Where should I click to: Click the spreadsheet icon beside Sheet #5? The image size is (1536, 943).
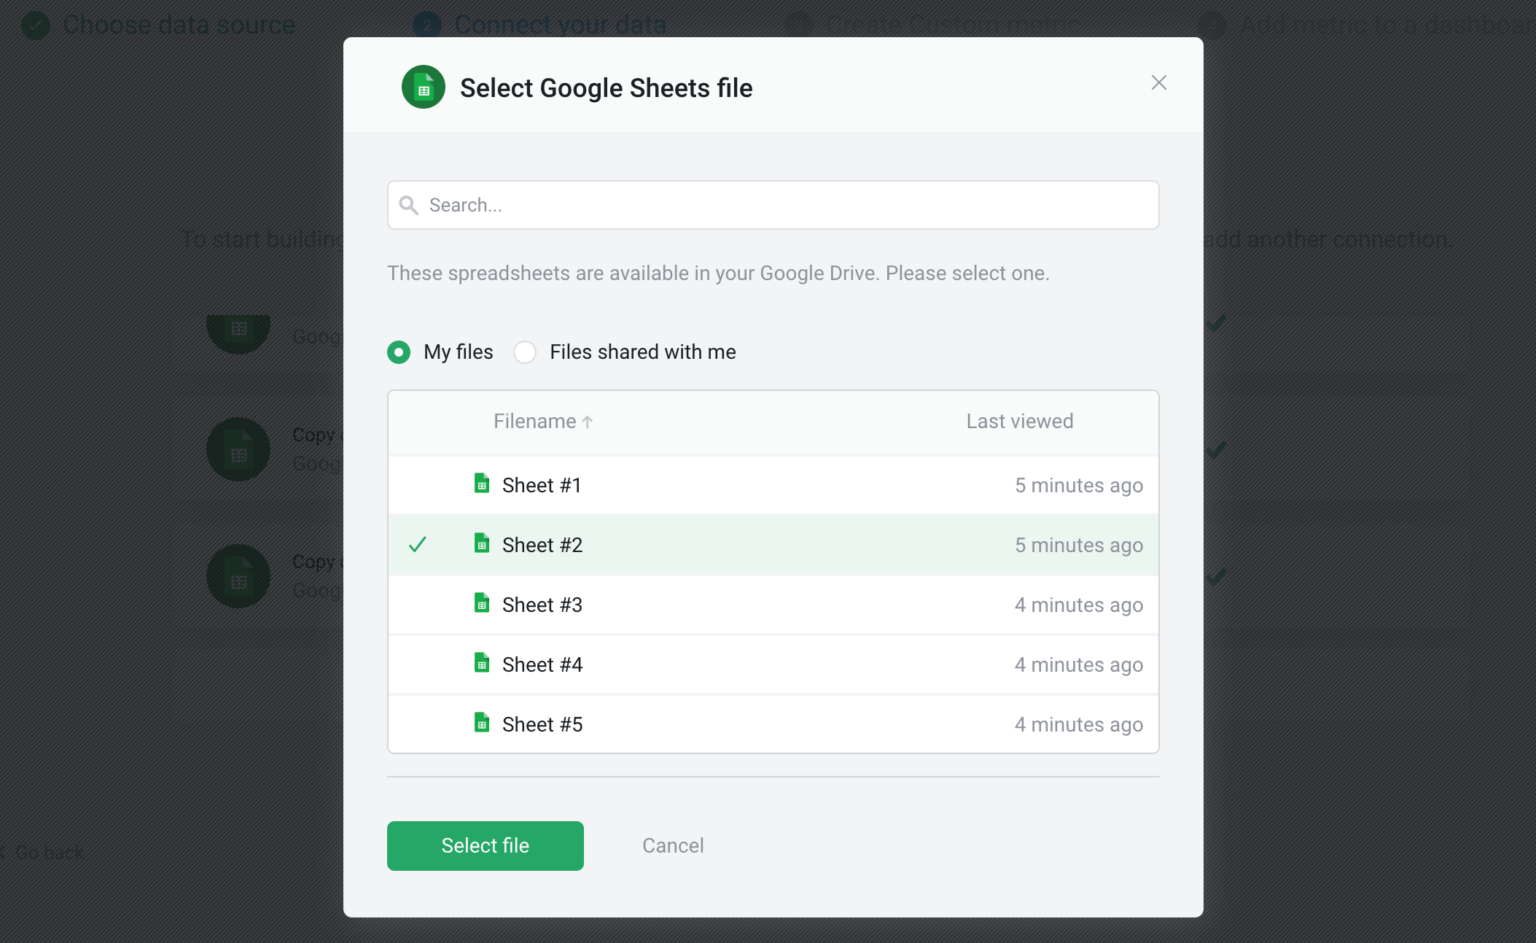coord(481,723)
